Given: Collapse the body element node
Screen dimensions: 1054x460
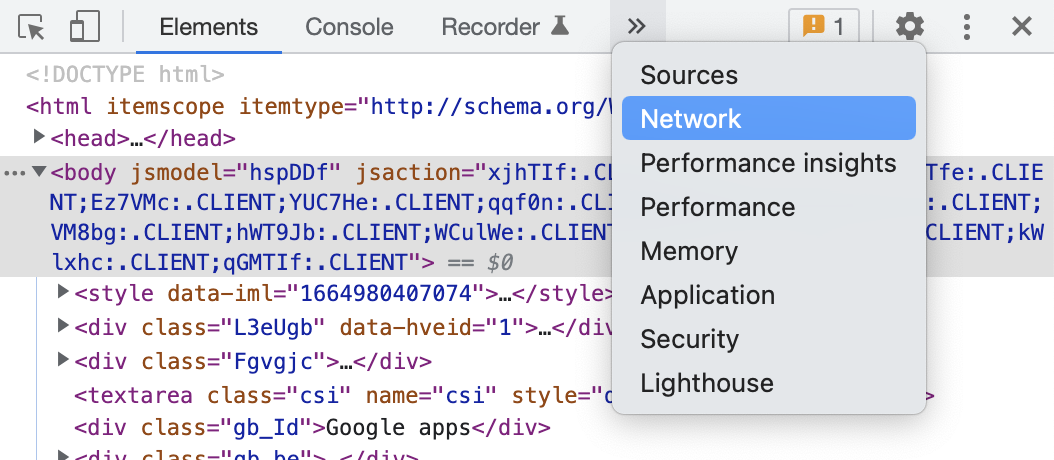Looking at the screenshot, I should coord(40,171).
